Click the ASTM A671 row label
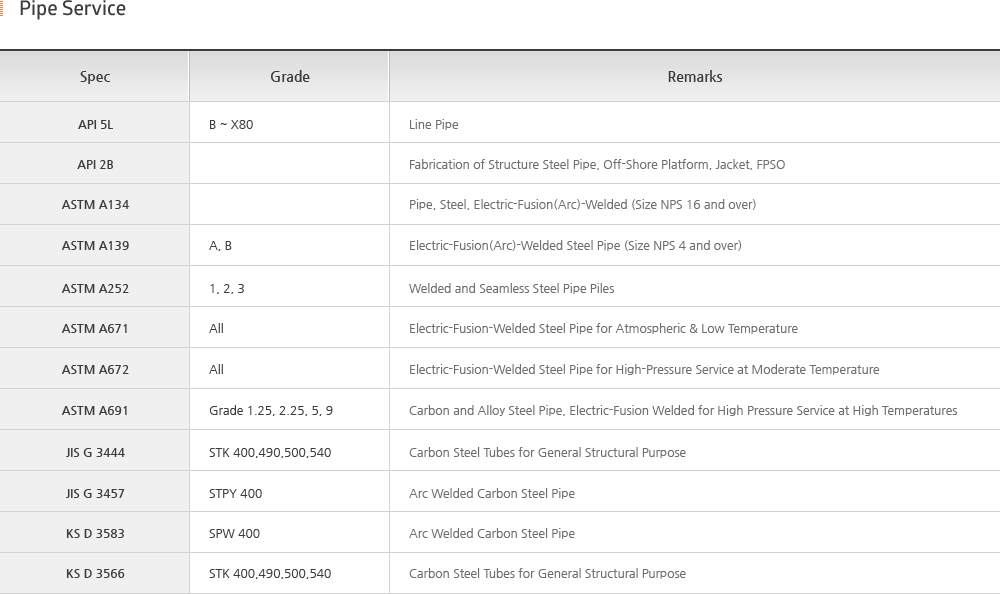Viewport: 1000px width, 594px height. click(95, 329)
